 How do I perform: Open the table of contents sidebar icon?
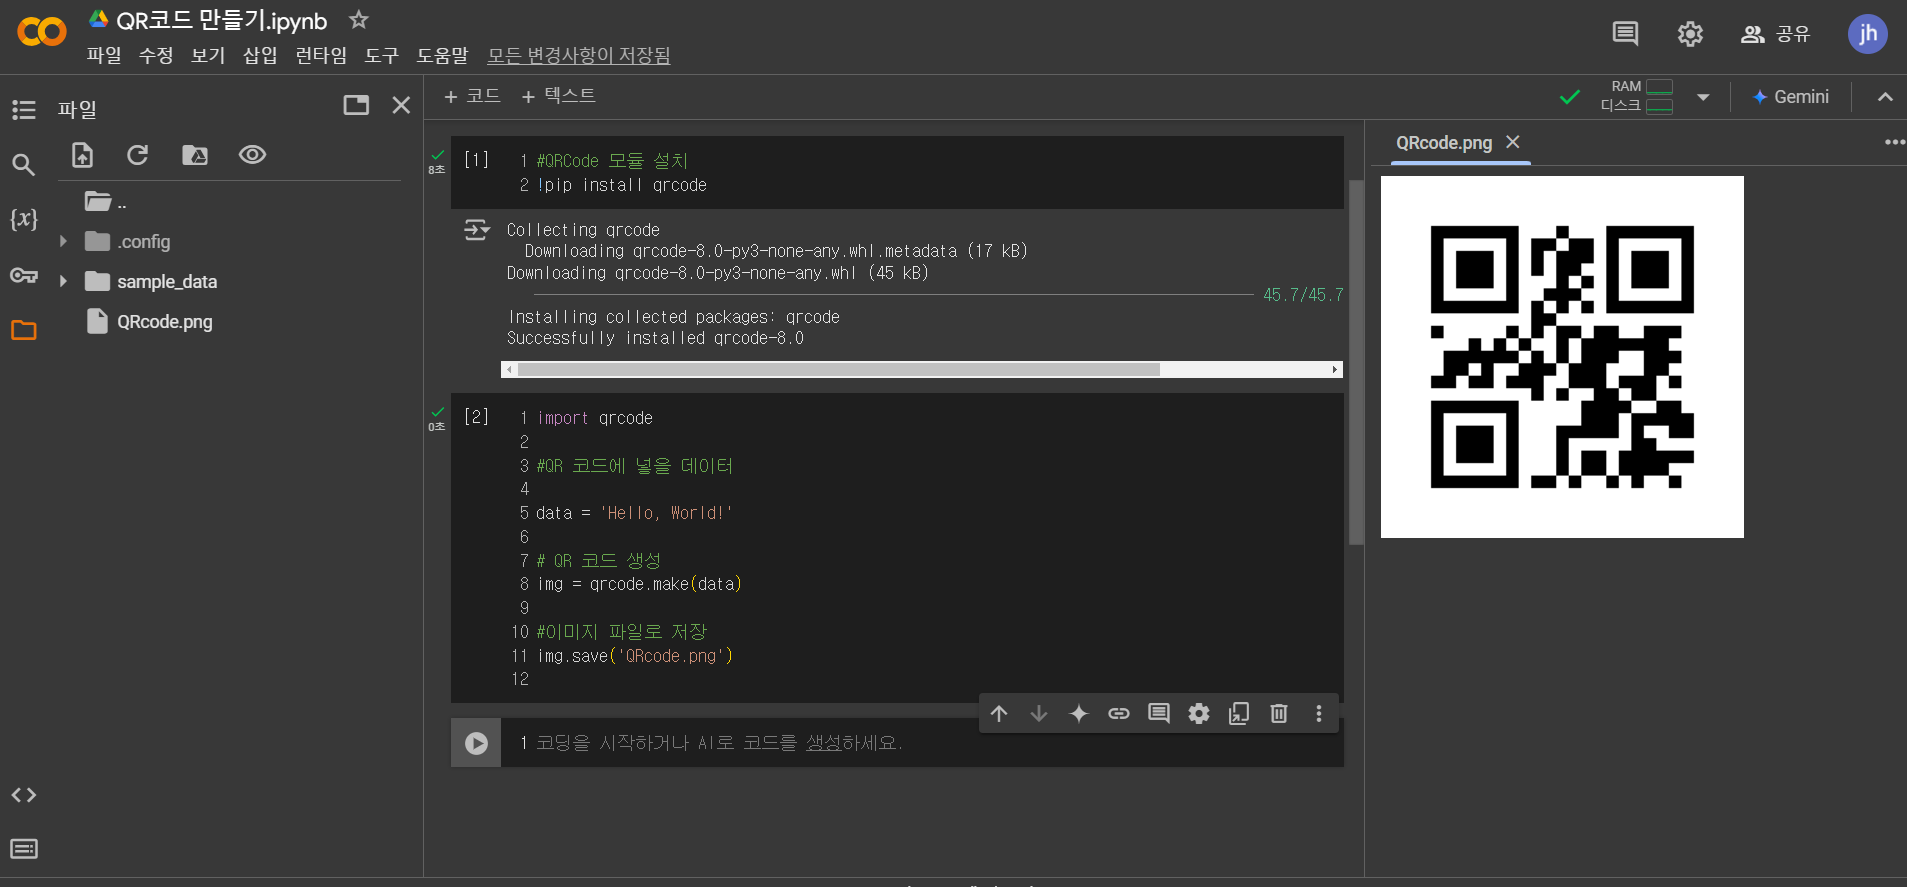click(x=24, y=110)
